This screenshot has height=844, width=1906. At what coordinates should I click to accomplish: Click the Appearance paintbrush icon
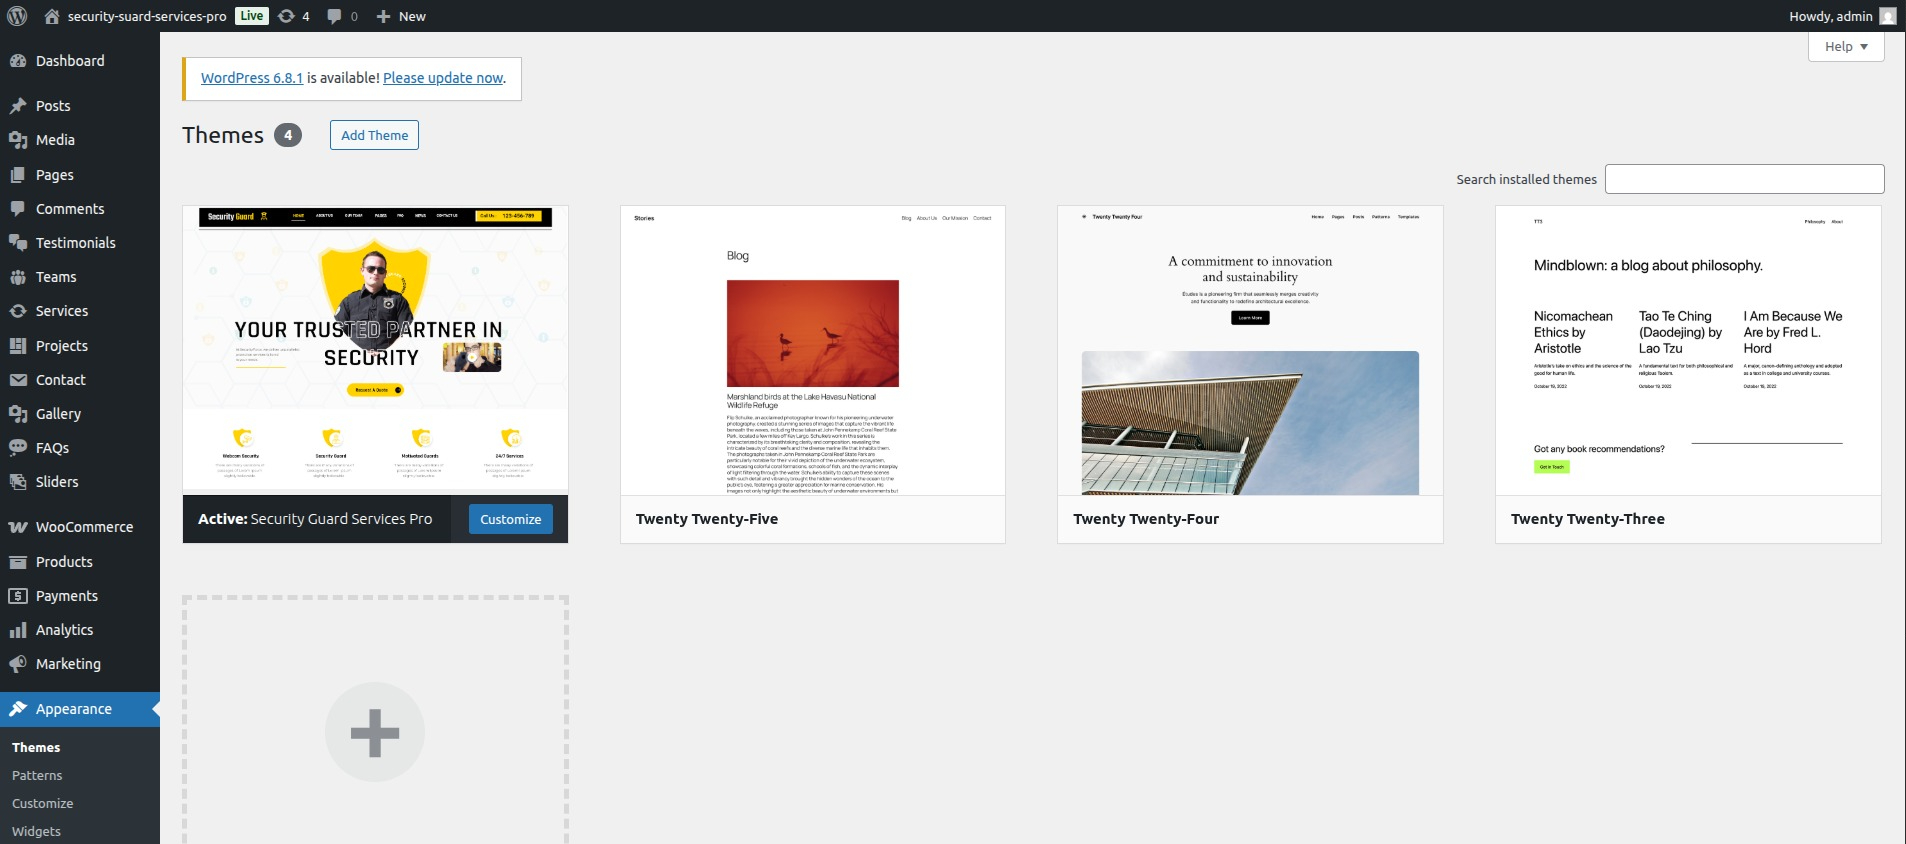coord(18,709)
